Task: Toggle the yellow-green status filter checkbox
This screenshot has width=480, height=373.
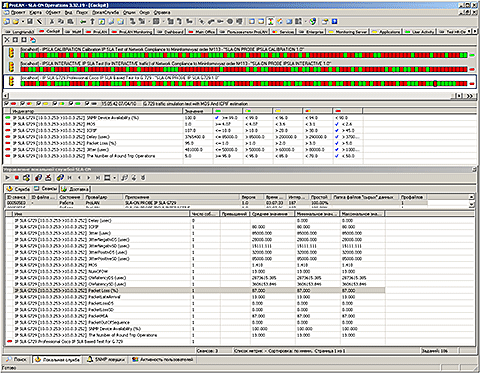Action: (55, 104)
